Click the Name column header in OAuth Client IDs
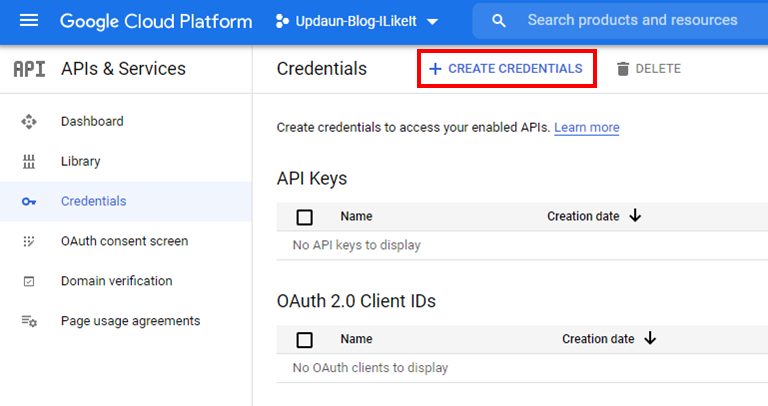 click(357, 339)
